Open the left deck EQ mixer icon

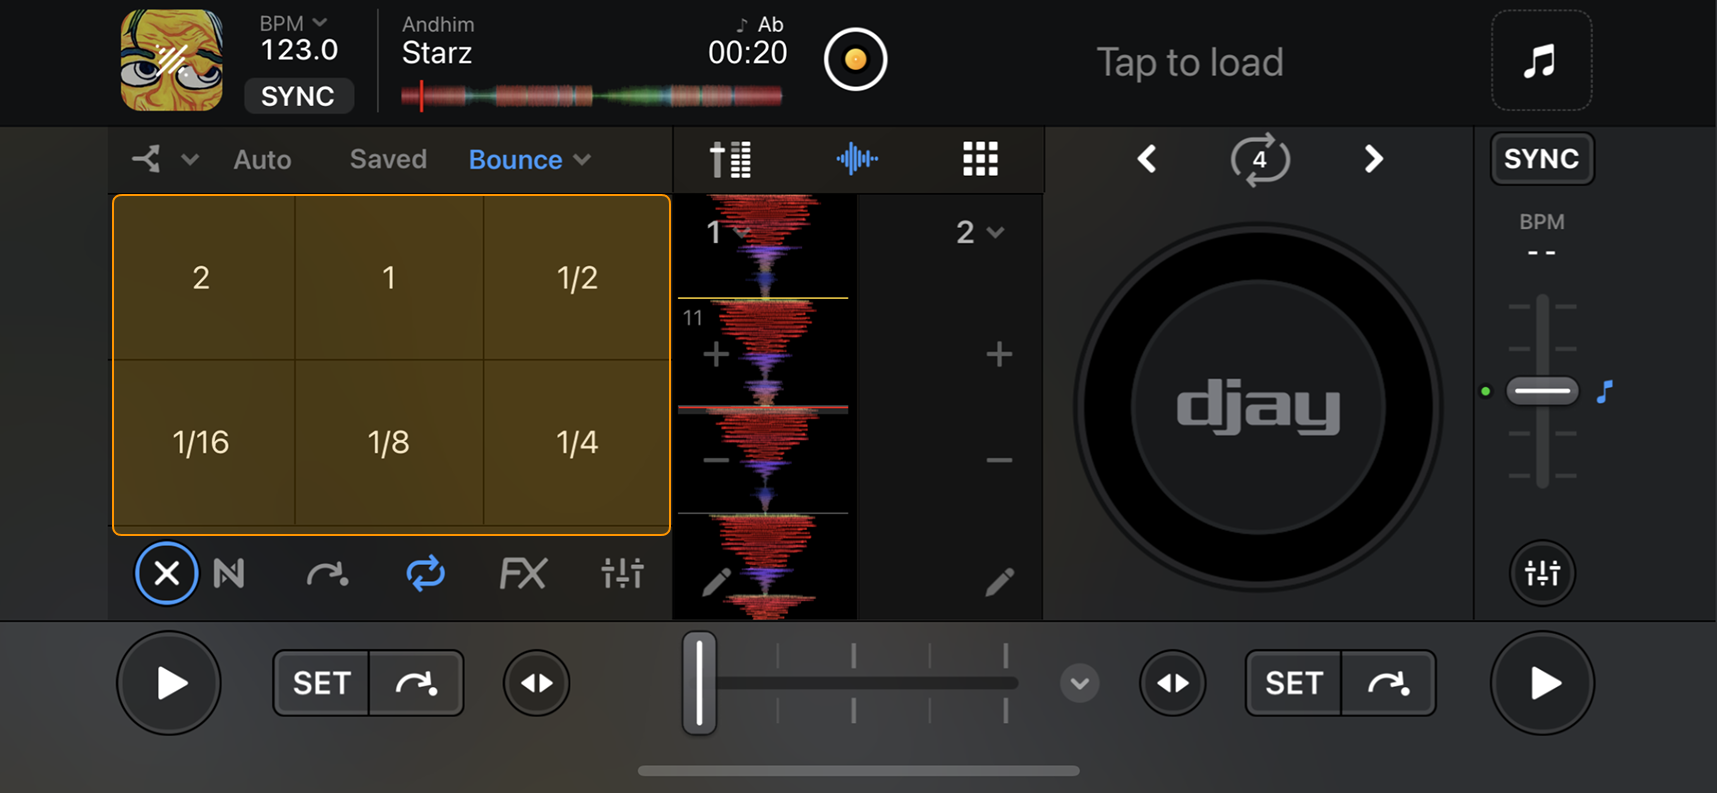tap(622, 574)
